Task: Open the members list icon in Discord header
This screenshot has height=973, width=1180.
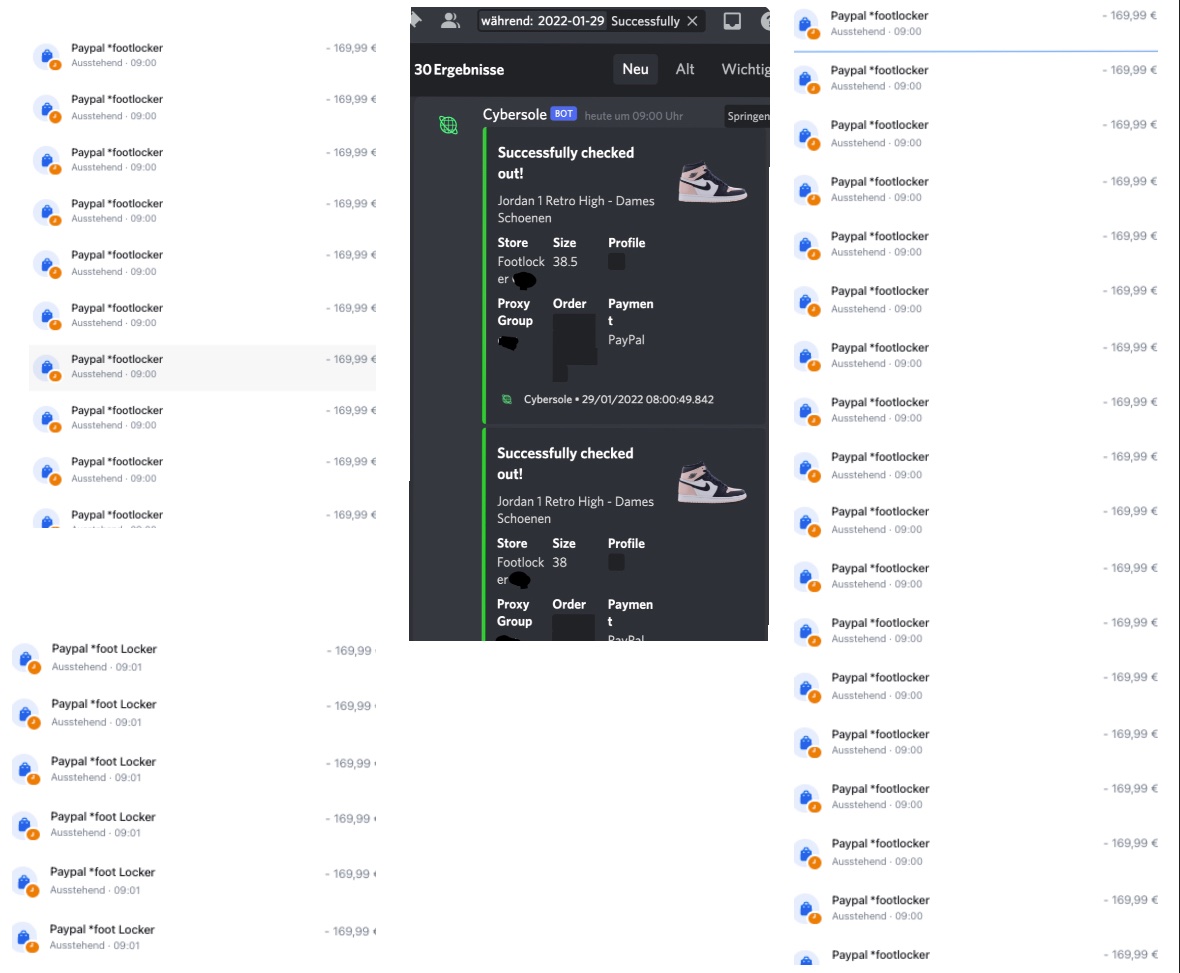Action: (450, 21)
